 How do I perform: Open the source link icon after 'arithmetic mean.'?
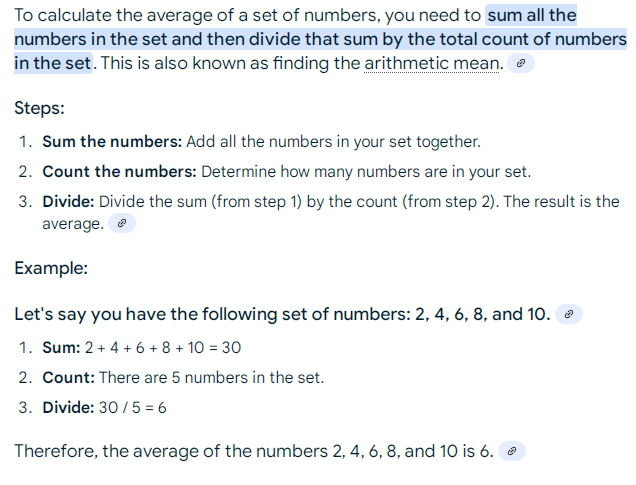(521, 63)
